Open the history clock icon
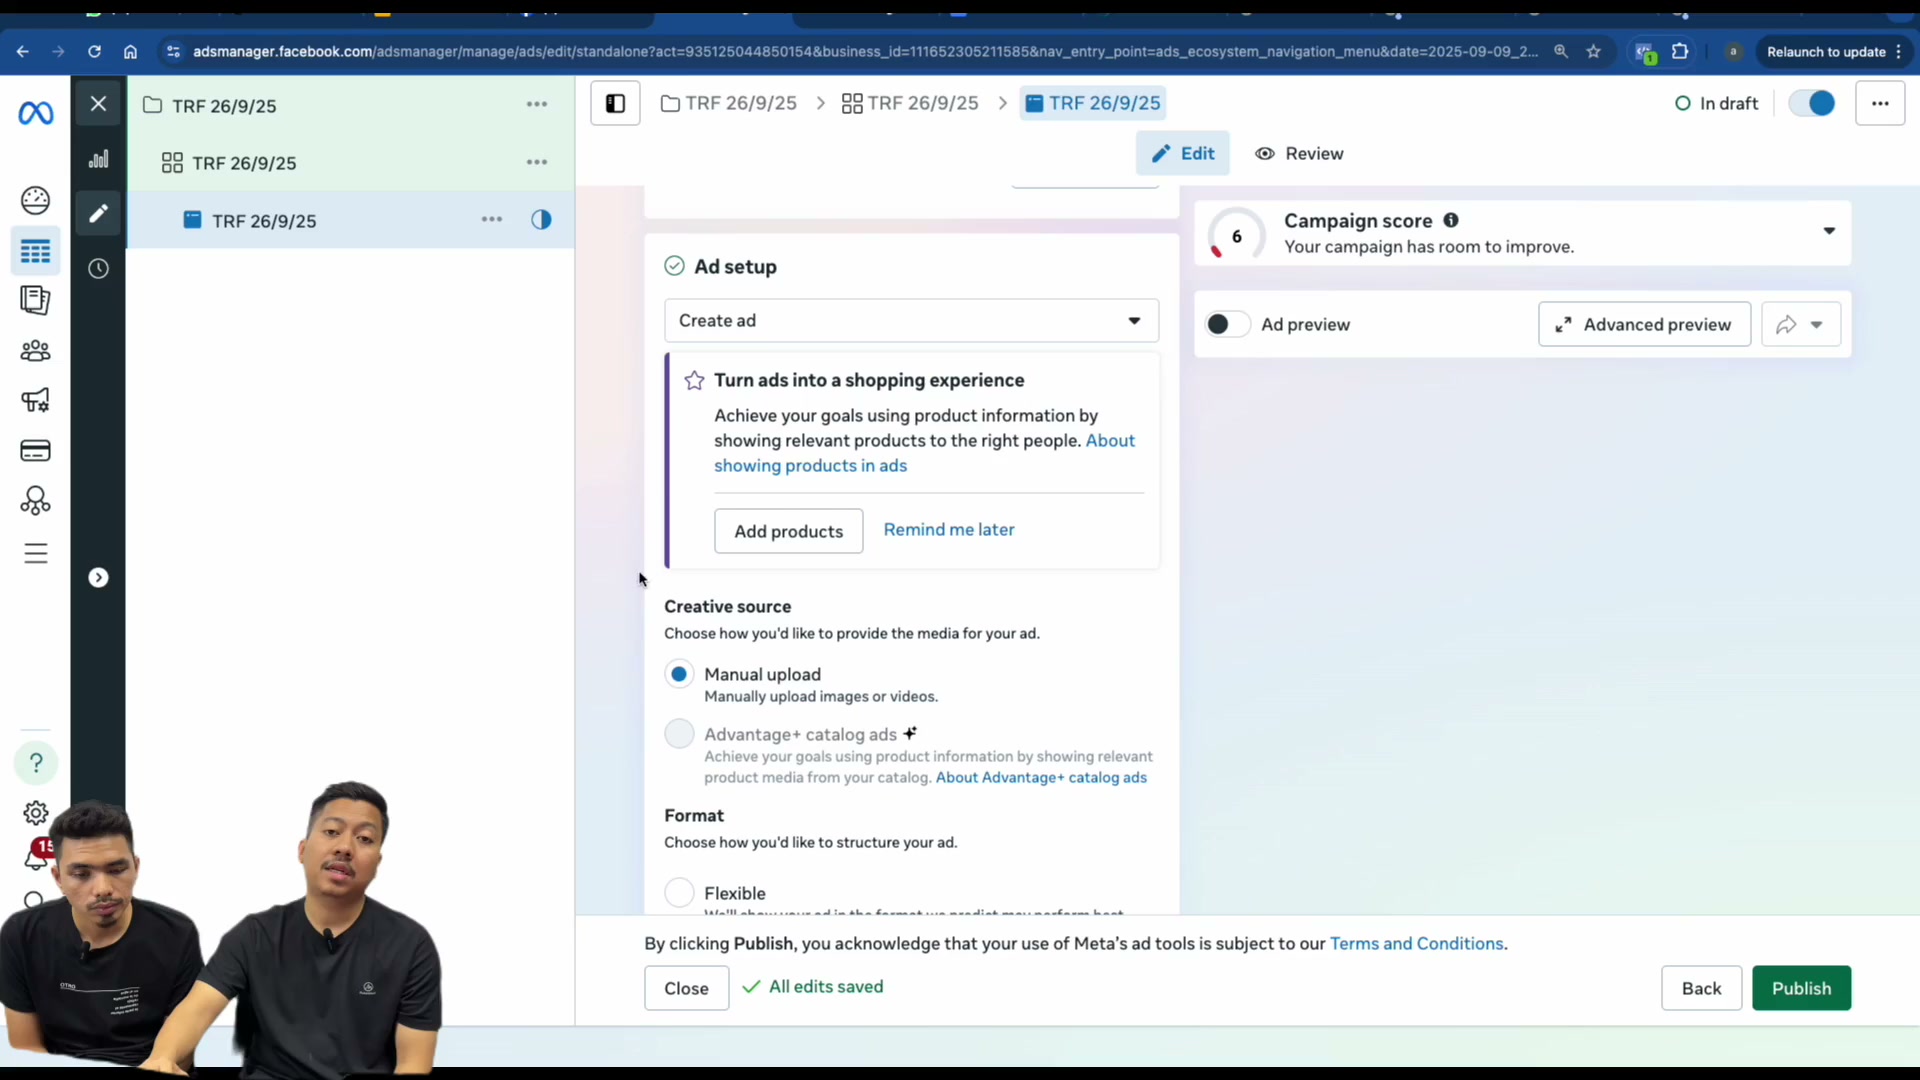The height and width of the screenshot is (1080, 1920). coord(98,268)
